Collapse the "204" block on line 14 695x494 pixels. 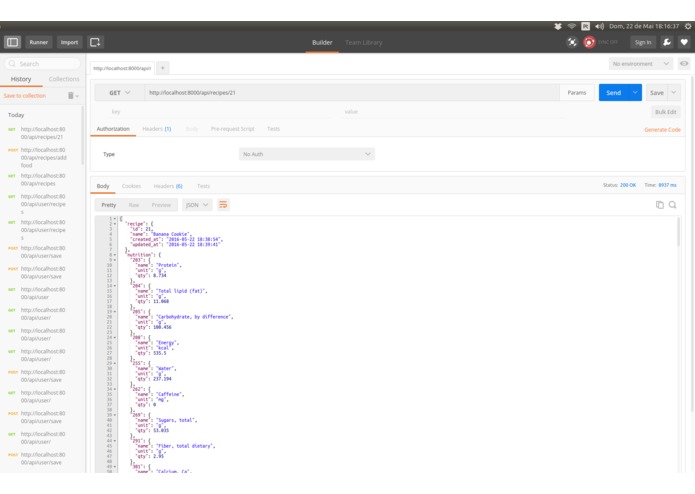pos(115,286)
